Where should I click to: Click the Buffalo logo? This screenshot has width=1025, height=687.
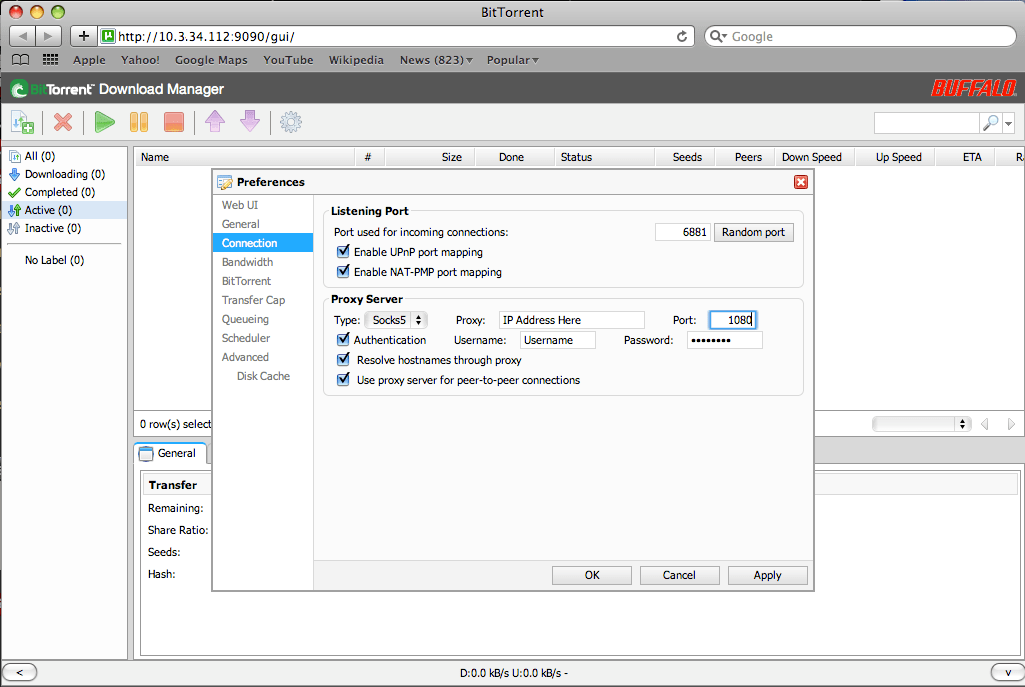[x=973, y=88]
